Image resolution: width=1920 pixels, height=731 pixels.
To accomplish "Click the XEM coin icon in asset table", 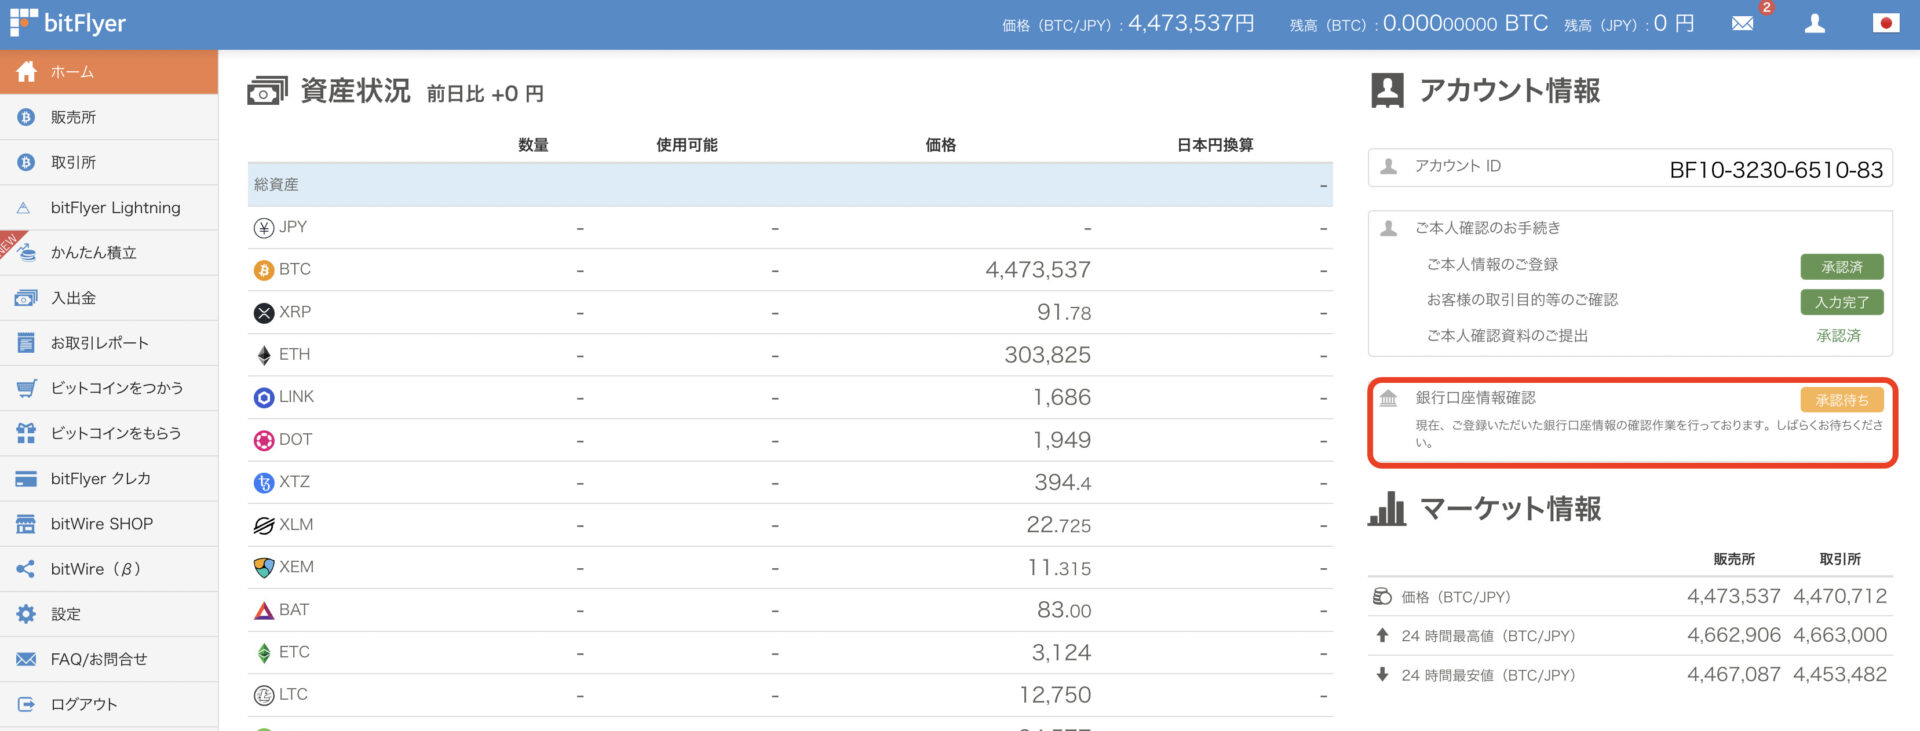I will tap(264, 568).
